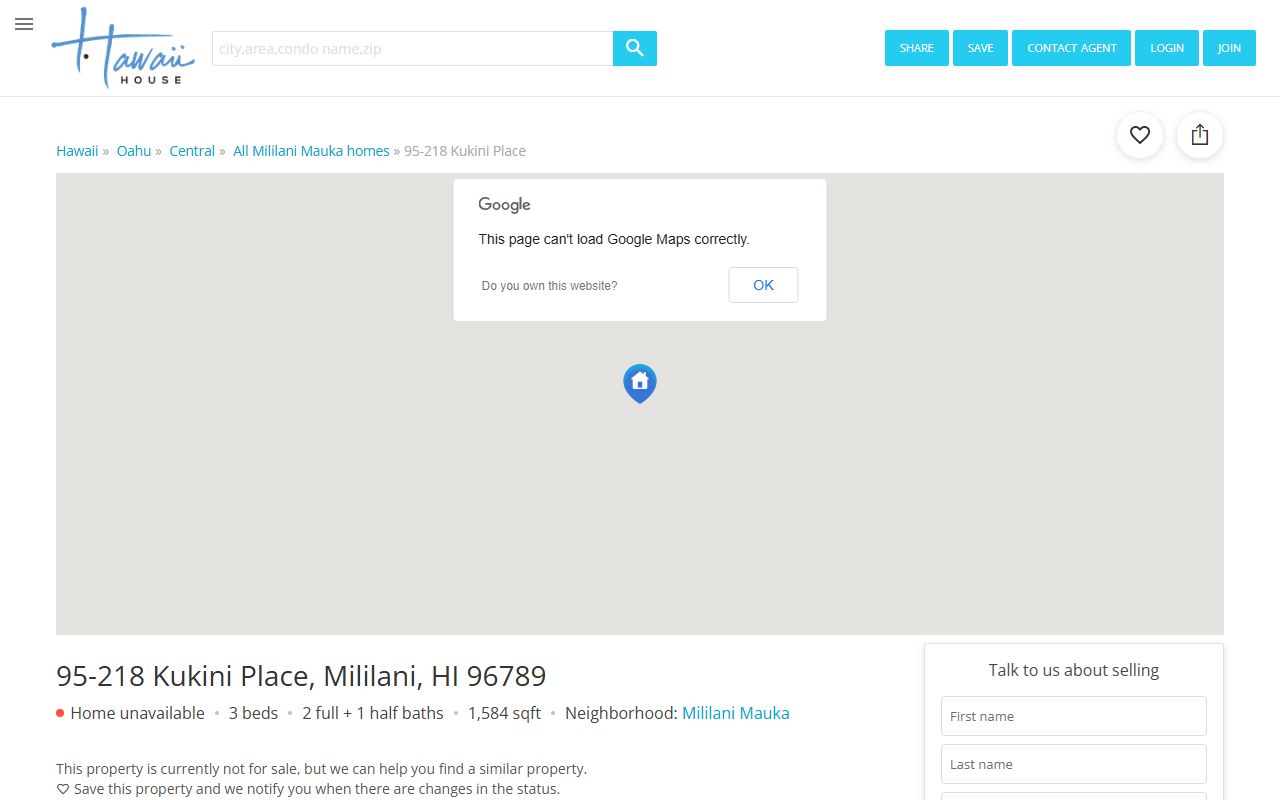The width and height of the screenshot is (1280, 800).
Task: Dismiss Google Maps error with OK
Action: click(x=763, y=285)
